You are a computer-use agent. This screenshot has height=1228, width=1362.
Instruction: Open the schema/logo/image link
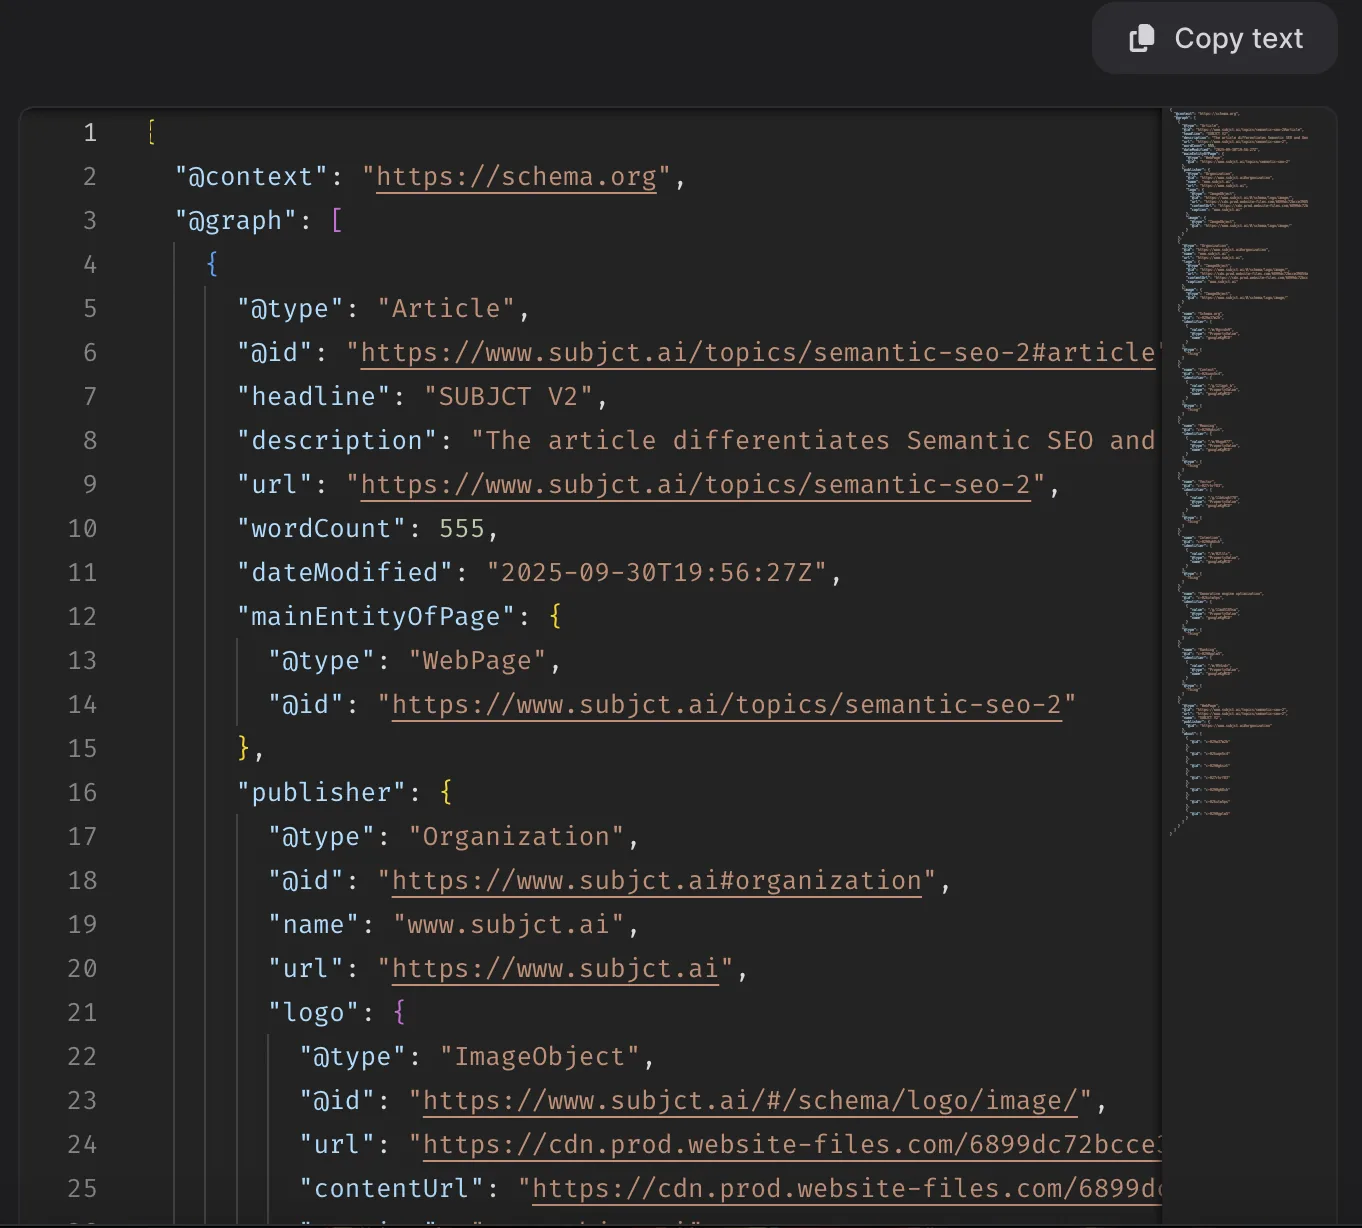pos(751,1101)
